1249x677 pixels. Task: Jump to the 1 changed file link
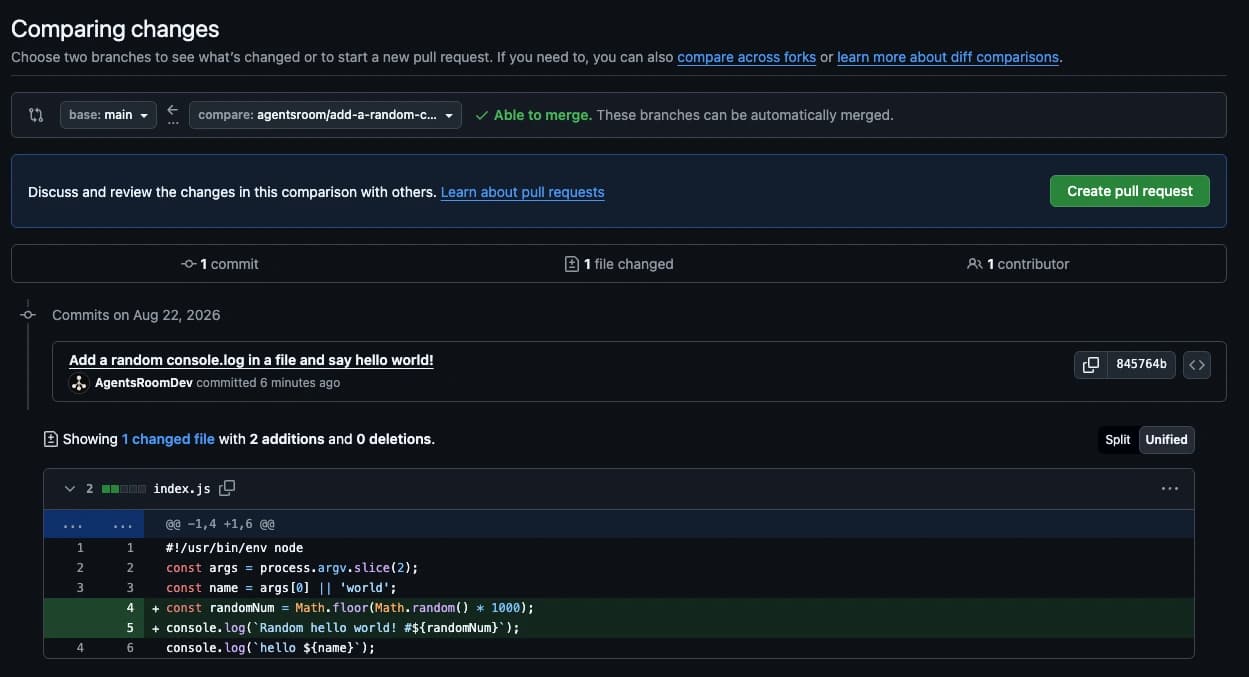point(168,439)
